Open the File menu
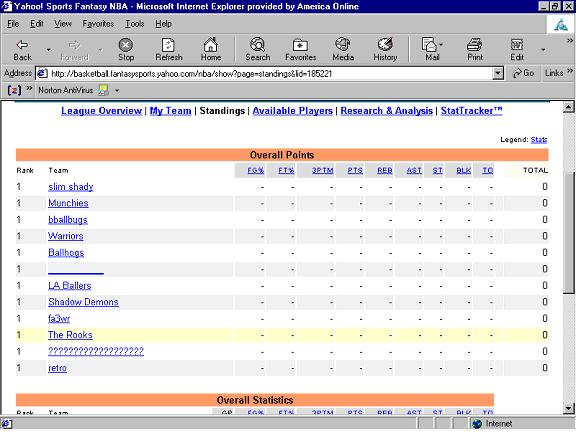 click(x=13, y=24)
